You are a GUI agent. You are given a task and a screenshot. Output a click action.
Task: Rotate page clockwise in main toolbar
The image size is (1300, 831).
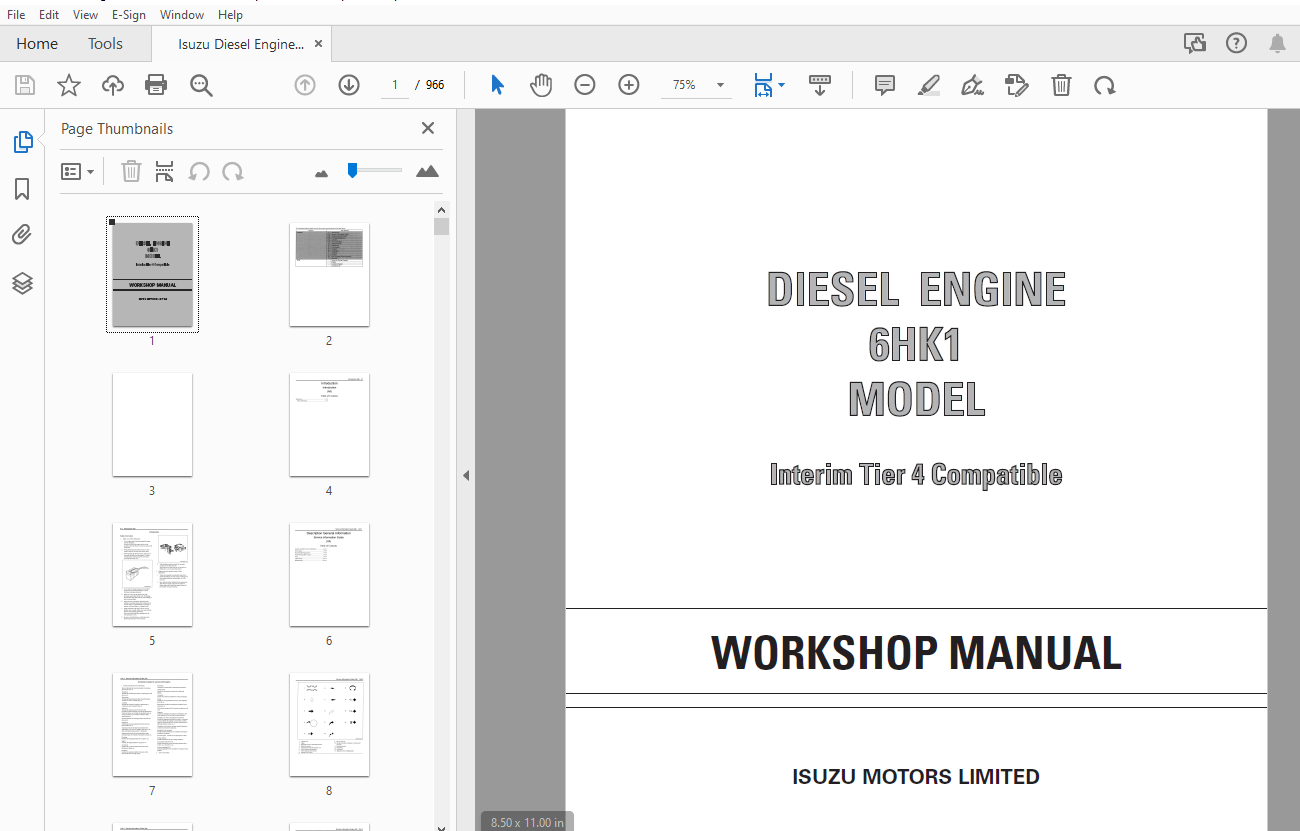1104,85
